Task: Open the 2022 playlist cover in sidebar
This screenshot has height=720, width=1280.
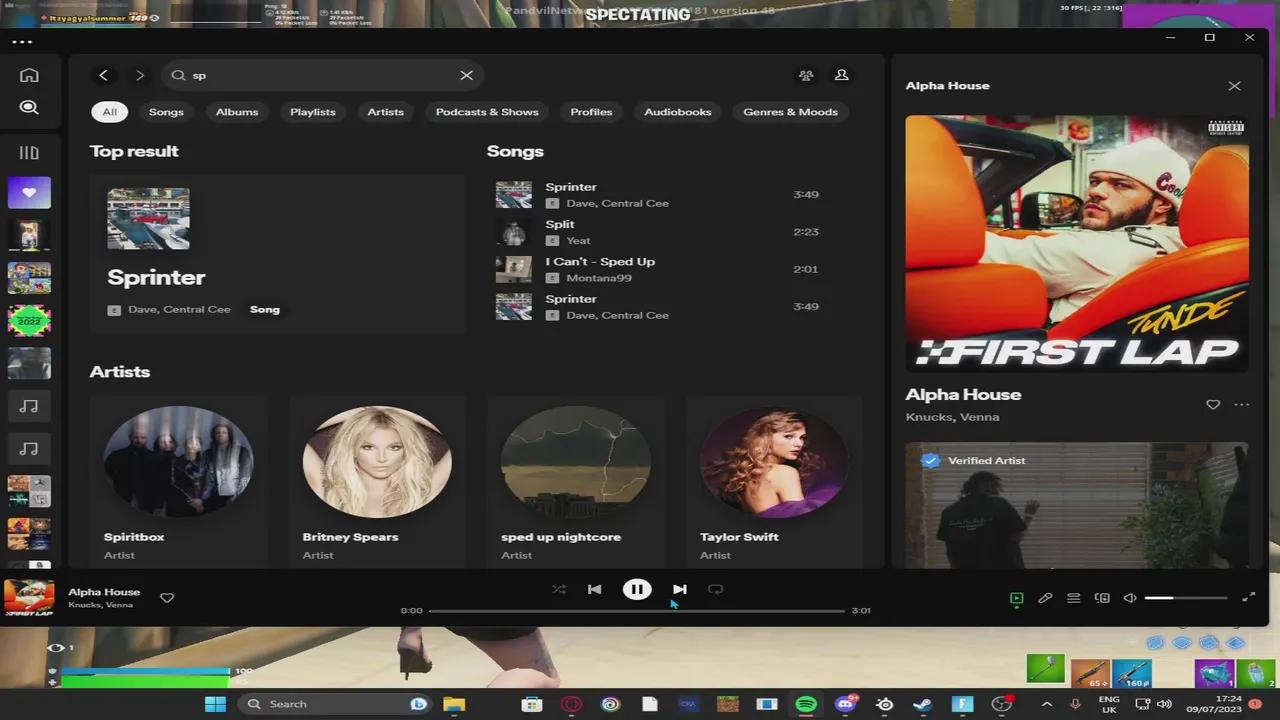Action: [29, 320]
